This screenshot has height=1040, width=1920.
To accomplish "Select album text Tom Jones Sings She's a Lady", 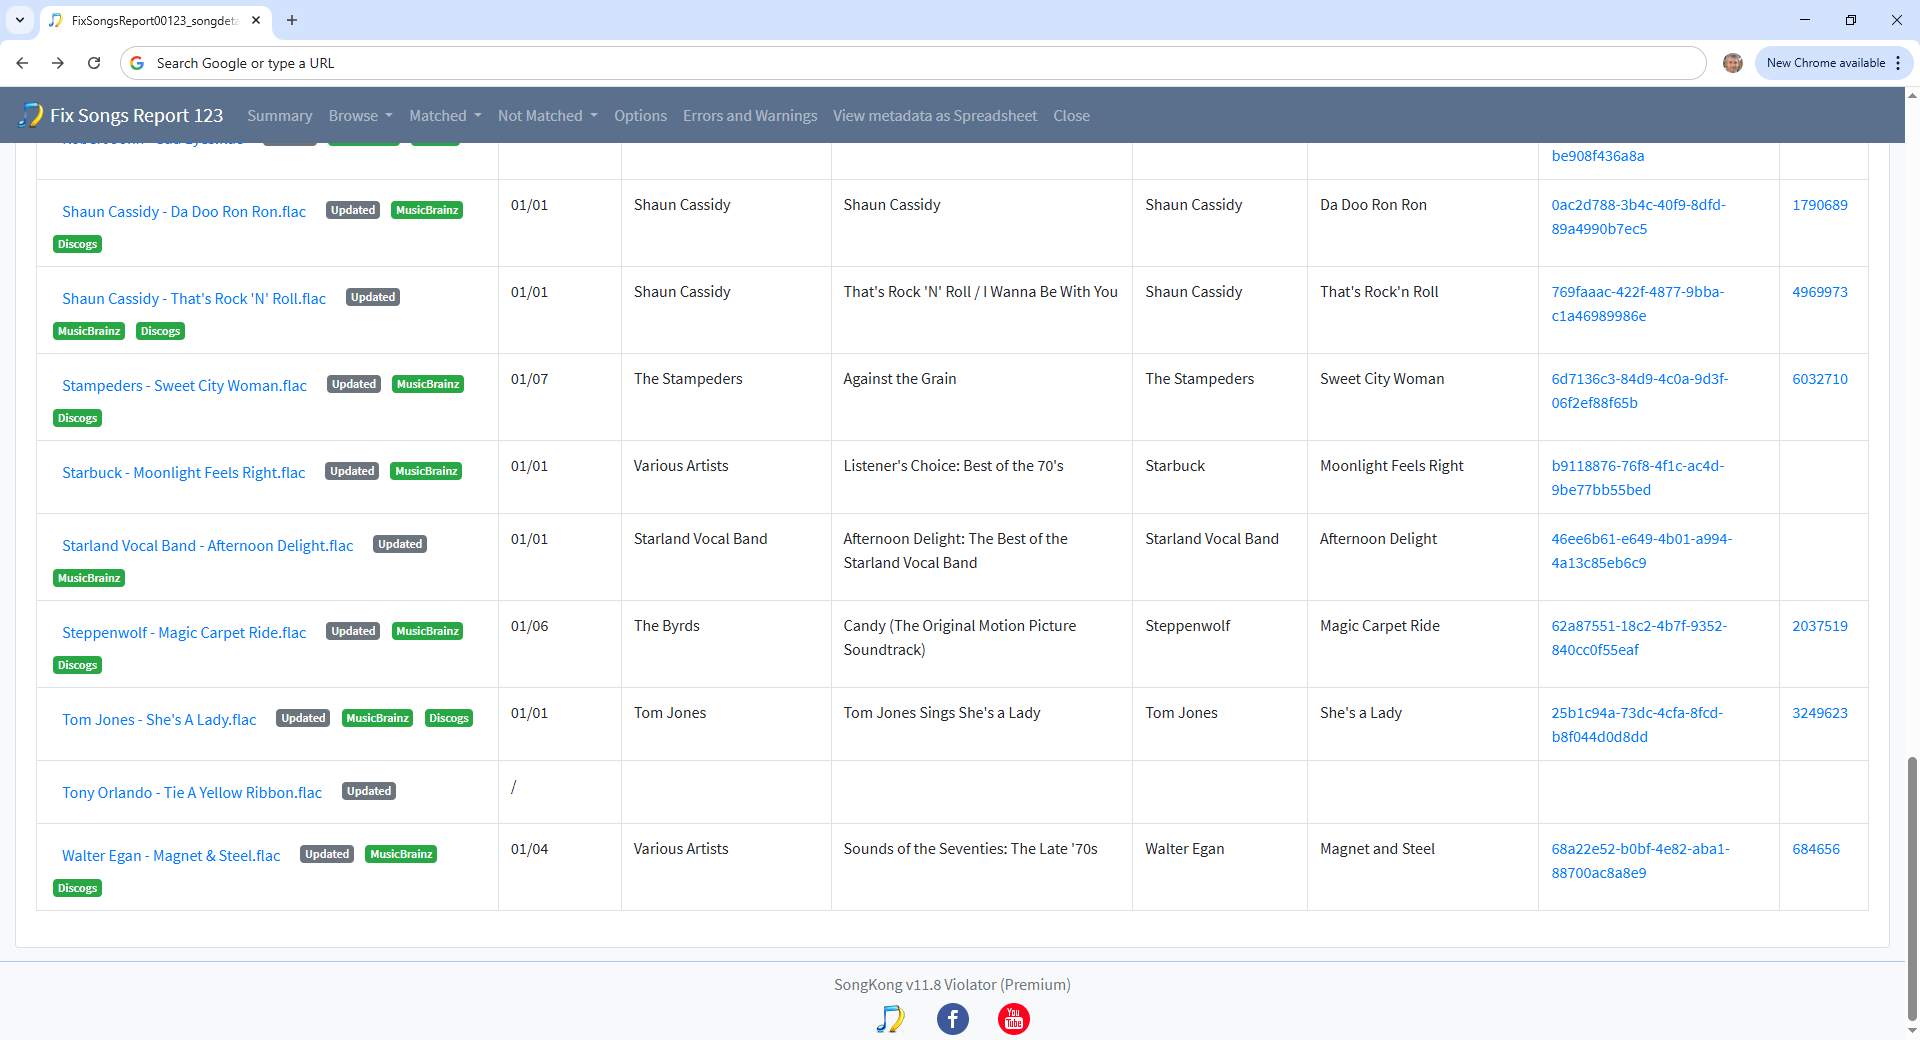I will tap(941, 713).
